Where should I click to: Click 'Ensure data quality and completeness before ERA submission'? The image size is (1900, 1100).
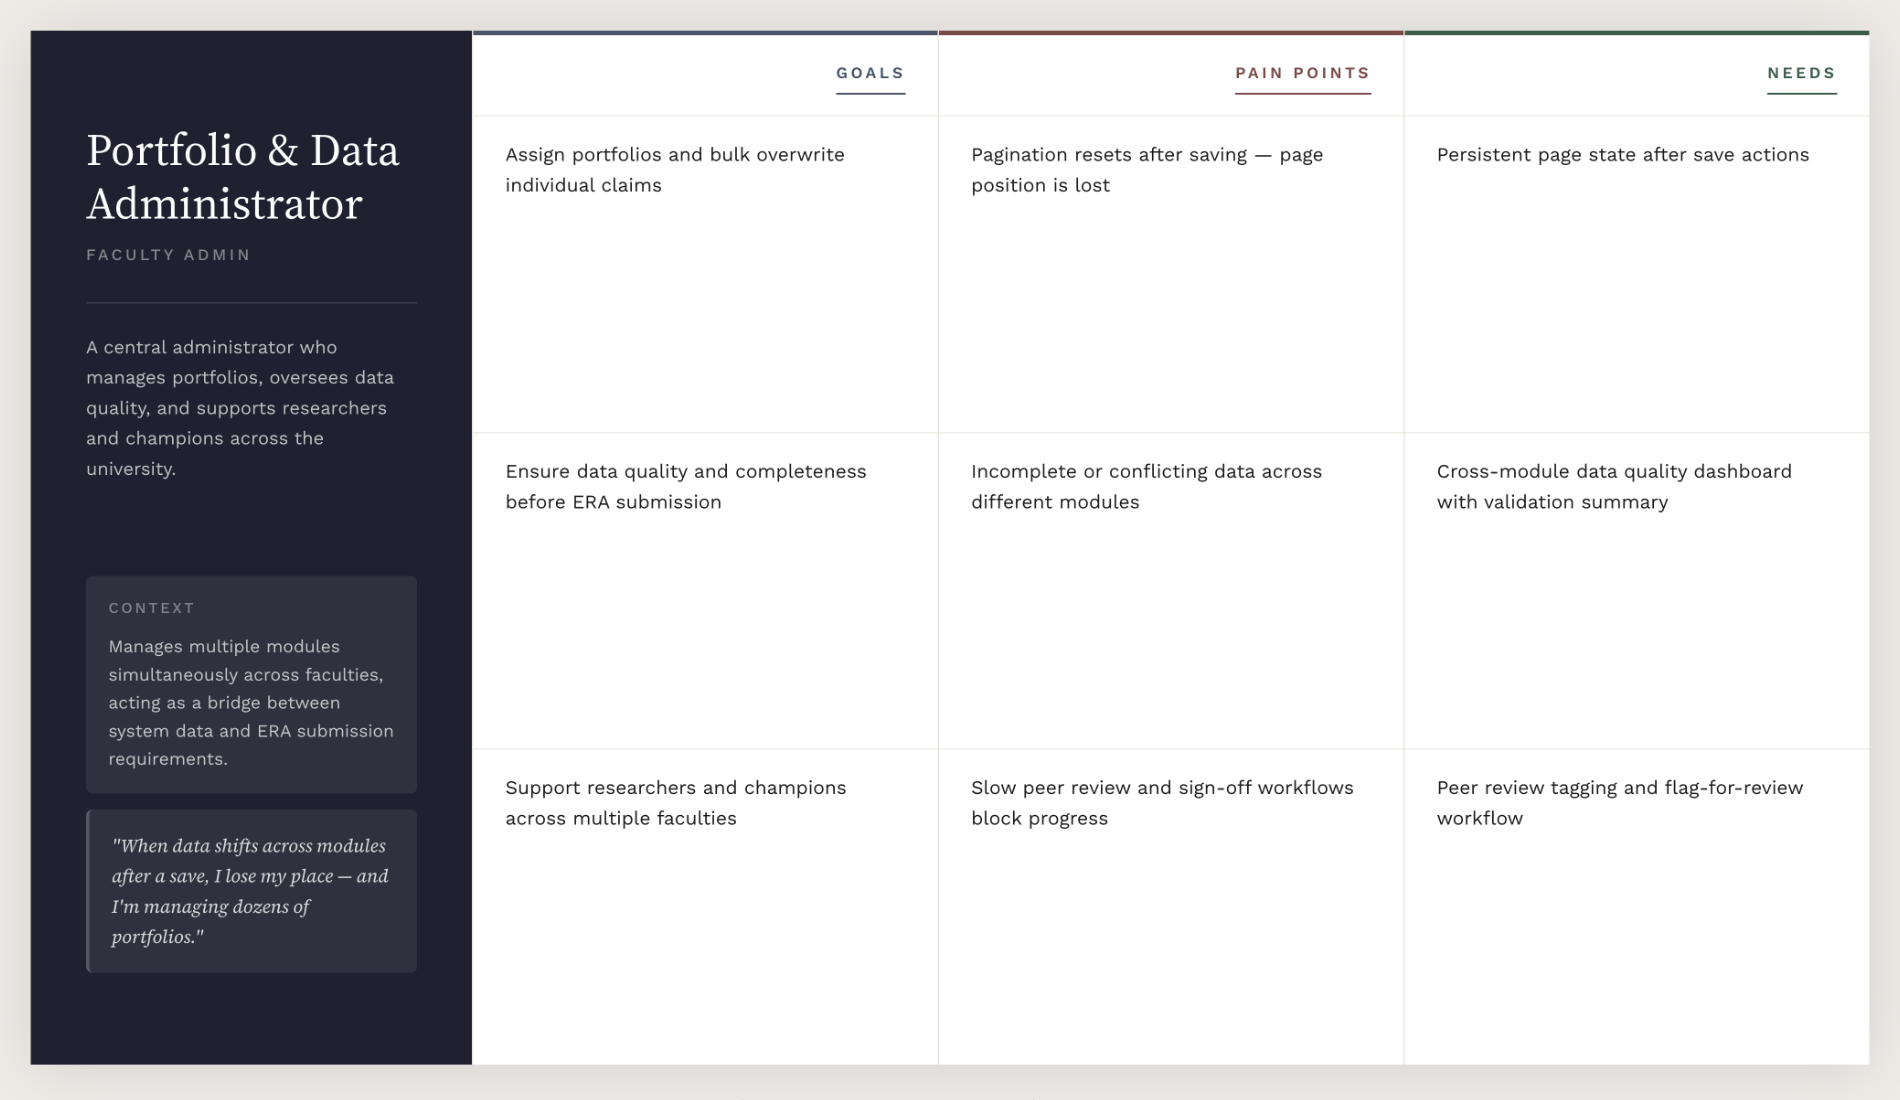[686, 487]
